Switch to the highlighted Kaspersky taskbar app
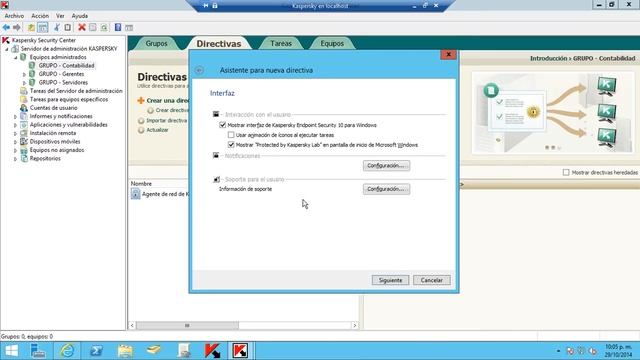Image resolution: width=640 pixels, height=360 pixels. 240,351
